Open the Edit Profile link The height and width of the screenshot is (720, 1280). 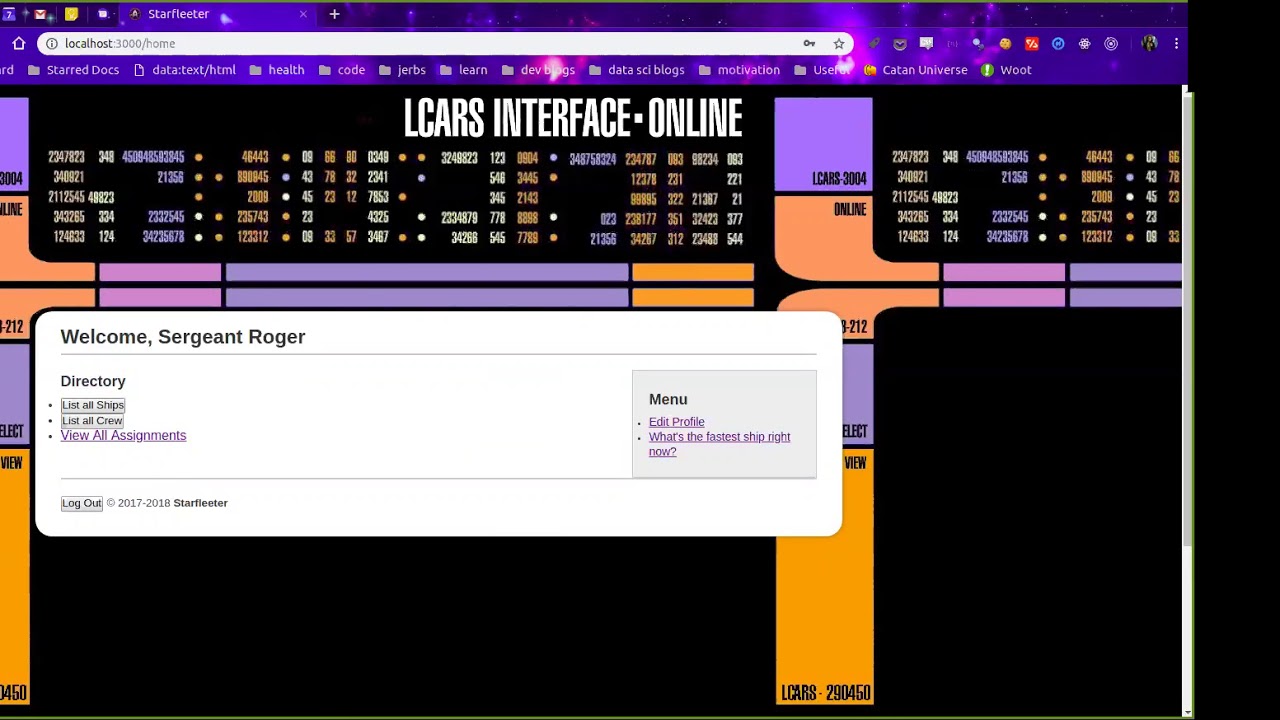point(676,422)
